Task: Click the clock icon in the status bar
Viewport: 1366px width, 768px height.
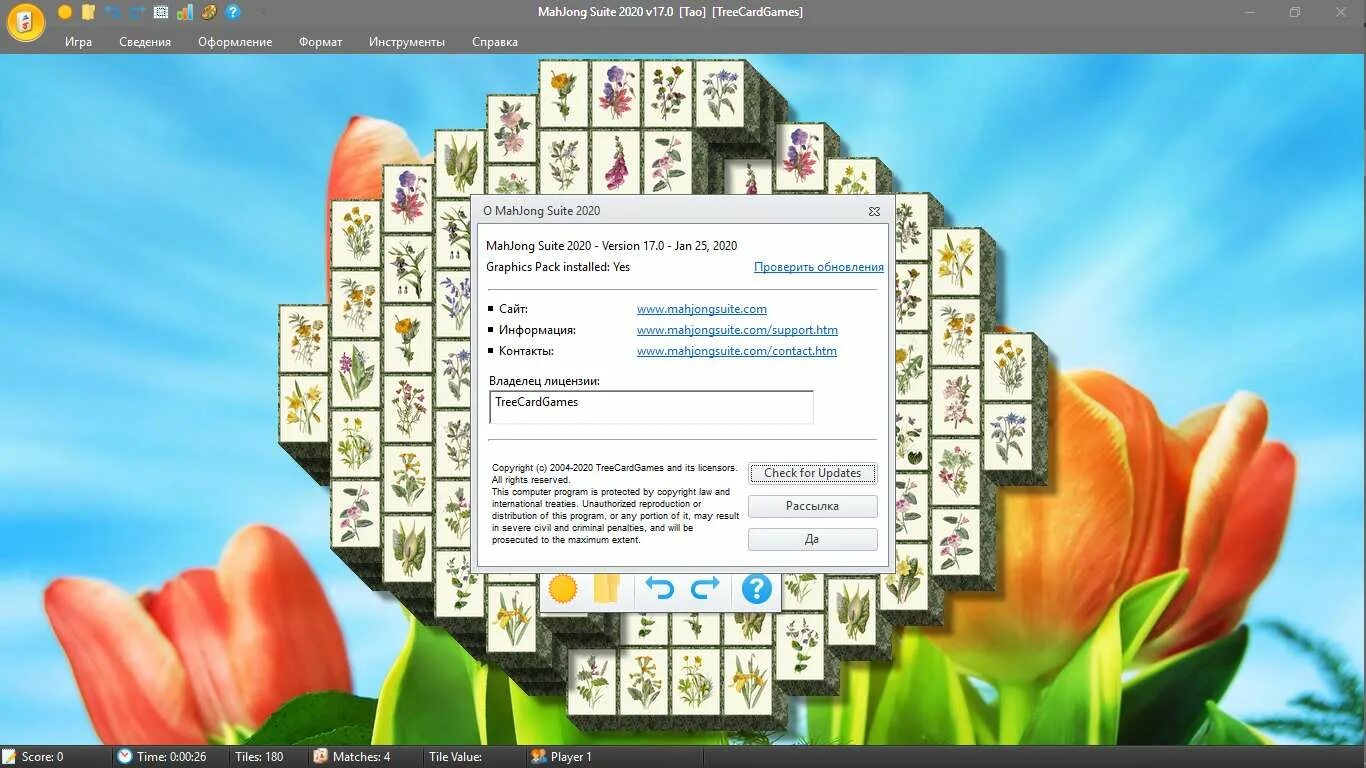Action: 125,757
